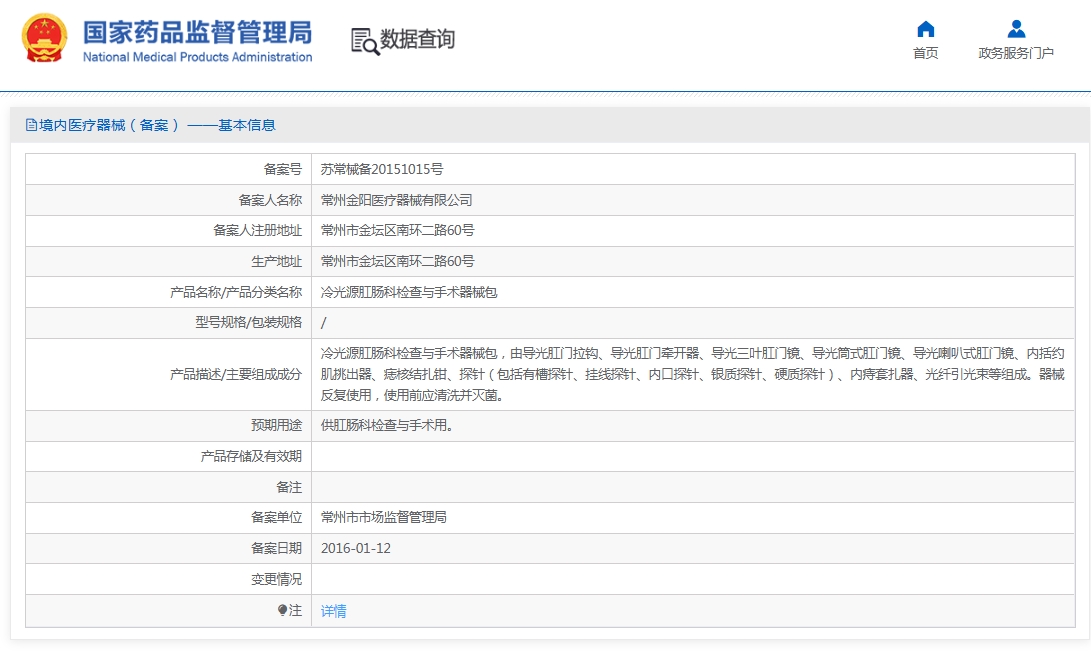The height and width of the screenshot is (654, 1091).
Task: Click the National Medical Products Administration English subtitle
Action: point(198,57)
